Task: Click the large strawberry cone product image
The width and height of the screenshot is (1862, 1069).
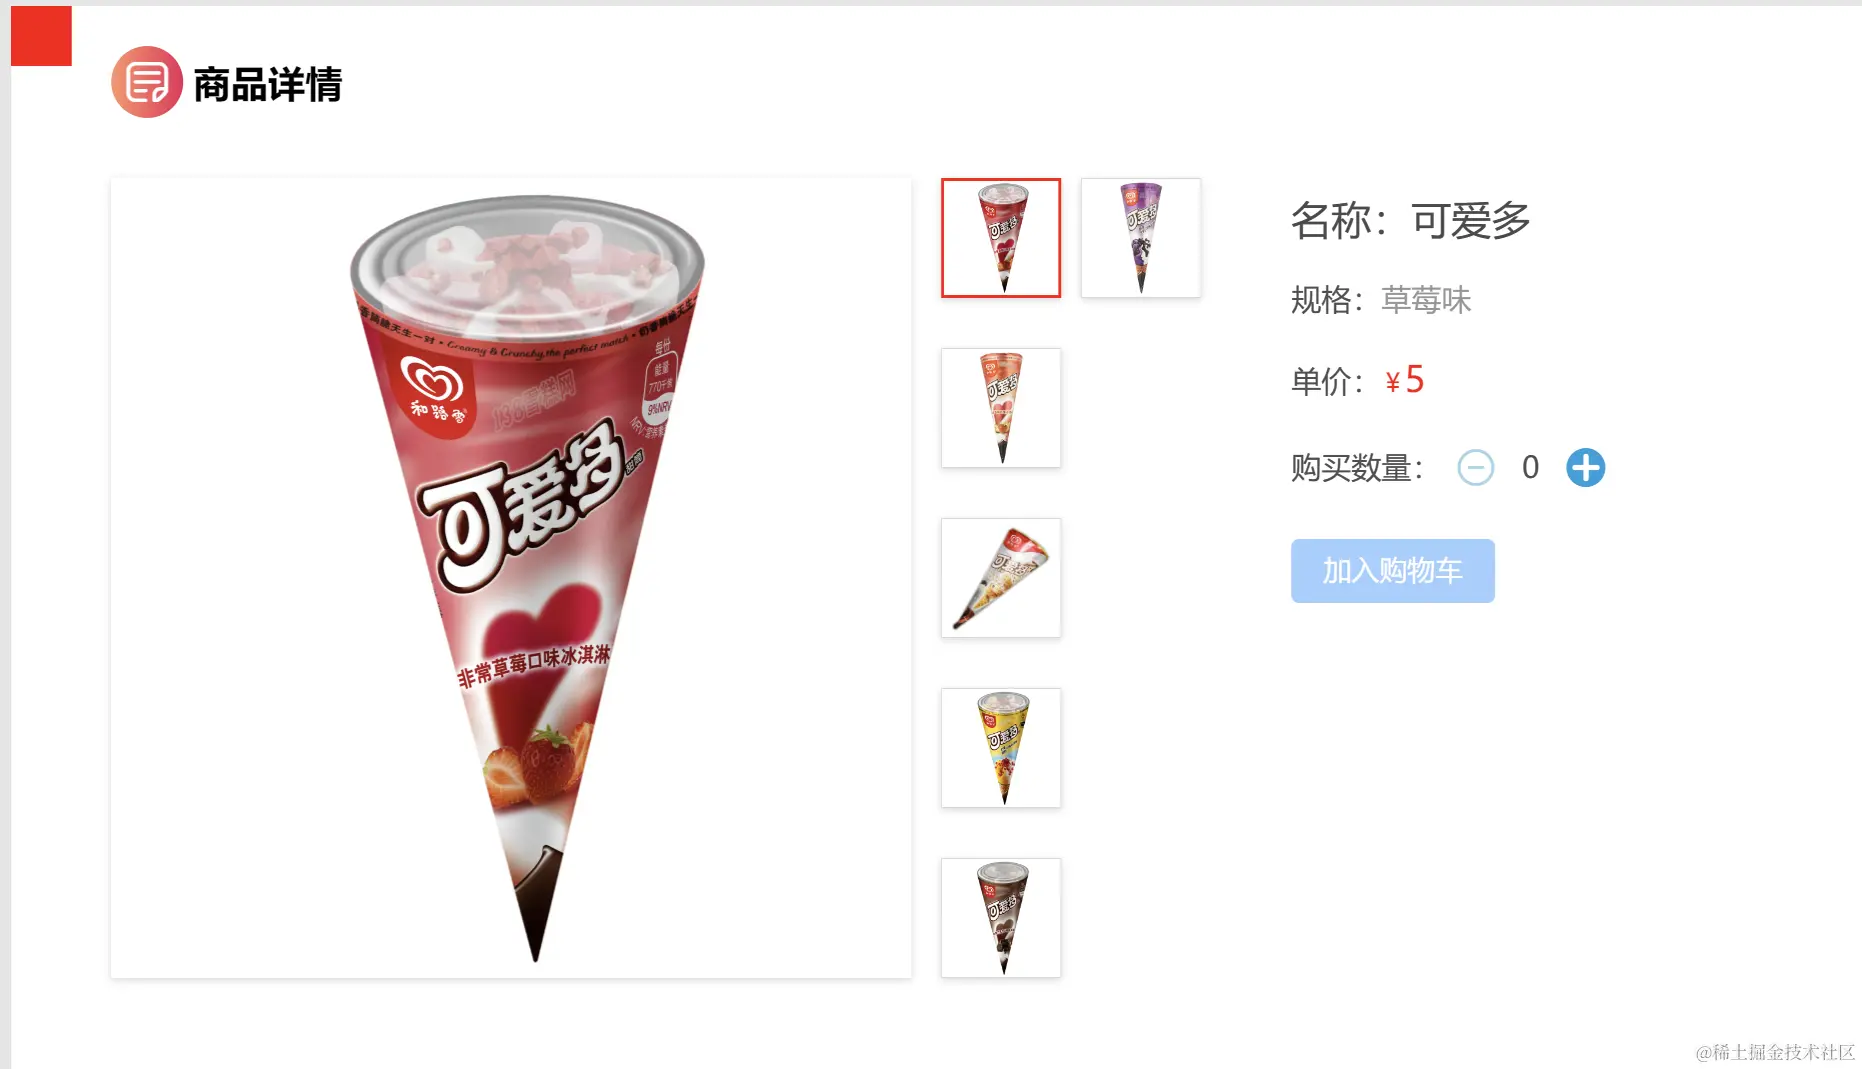Action: click(x=511, y=578)
